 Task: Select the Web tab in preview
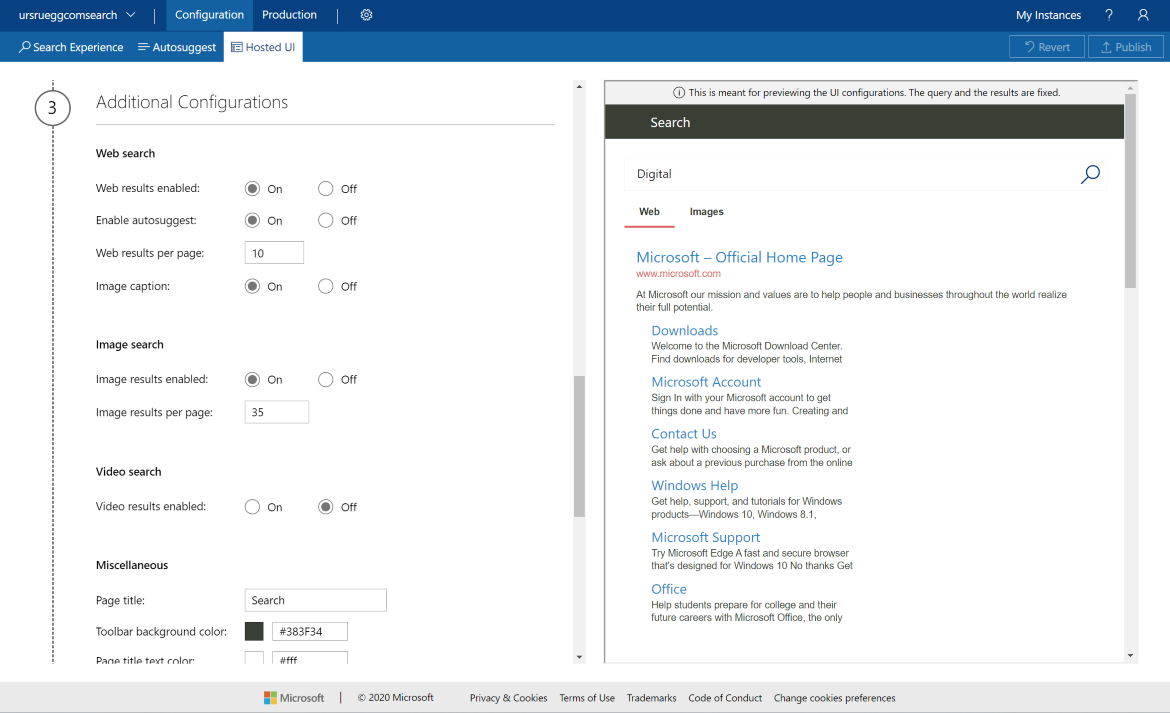point(649,212)
